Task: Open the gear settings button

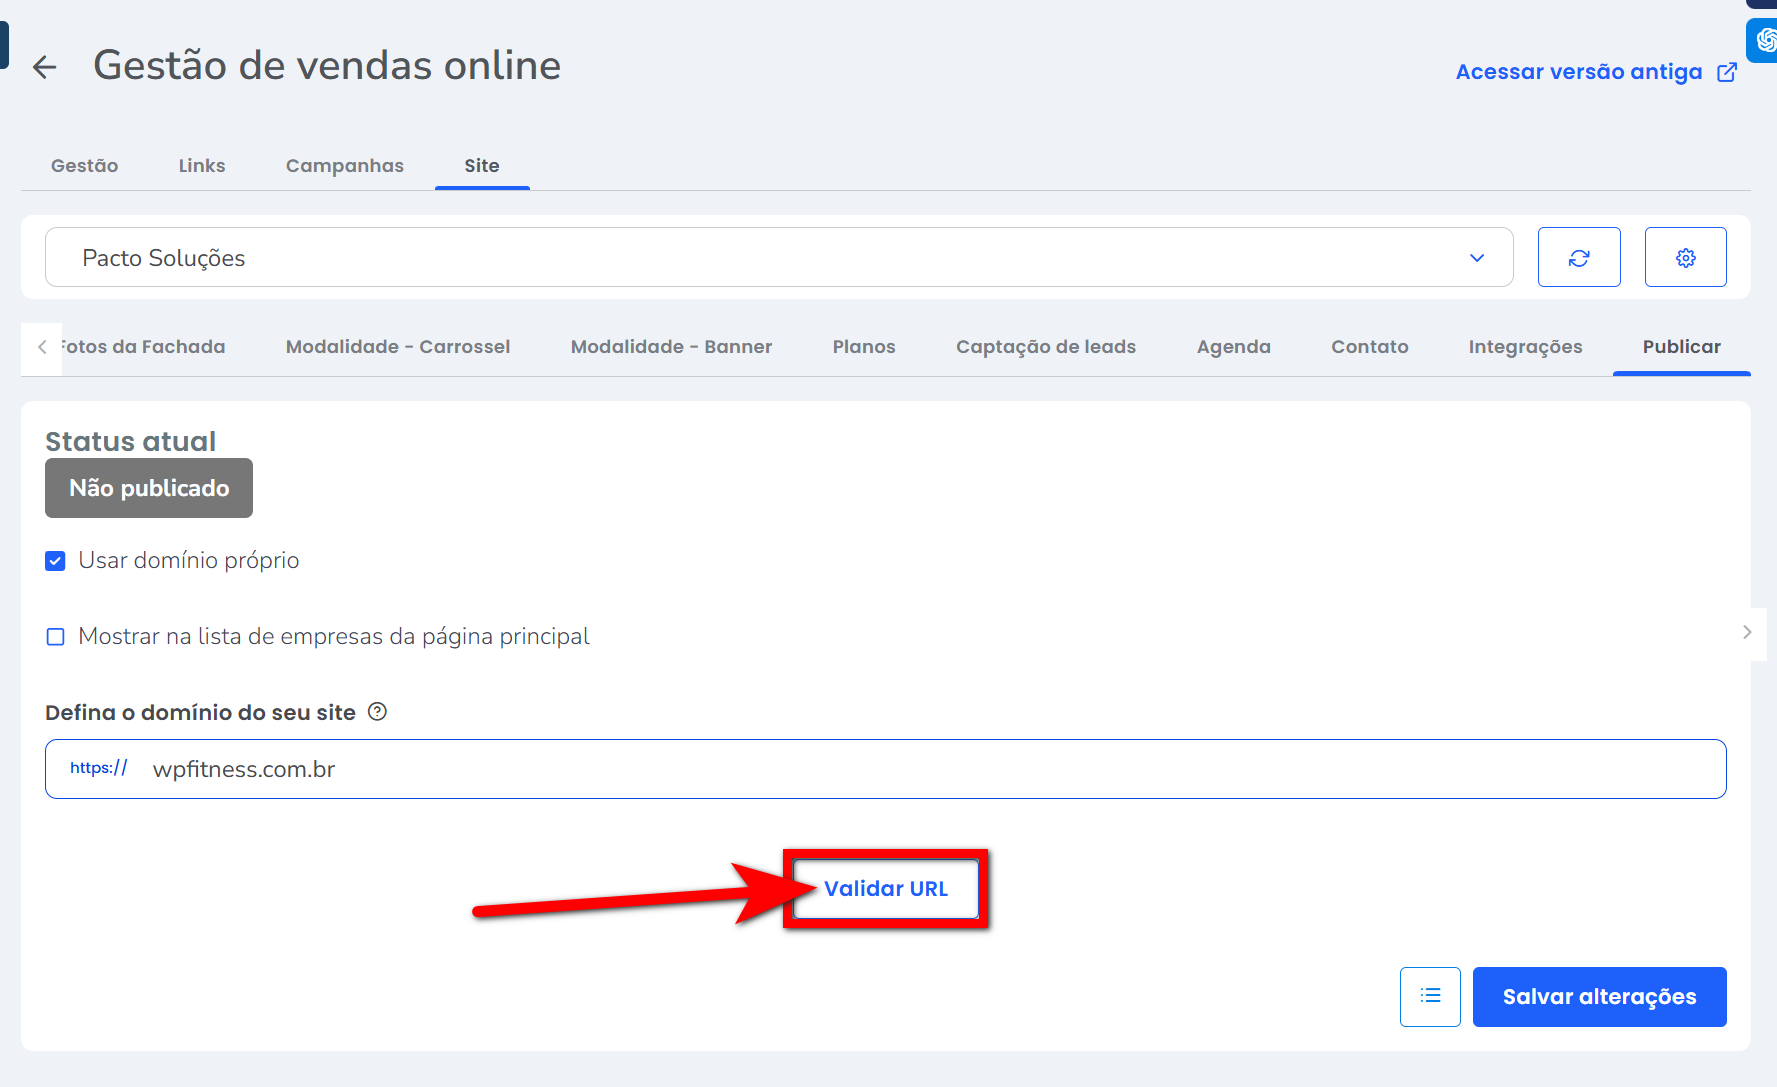Action: pyautogui.click(x=1685, y=258)
